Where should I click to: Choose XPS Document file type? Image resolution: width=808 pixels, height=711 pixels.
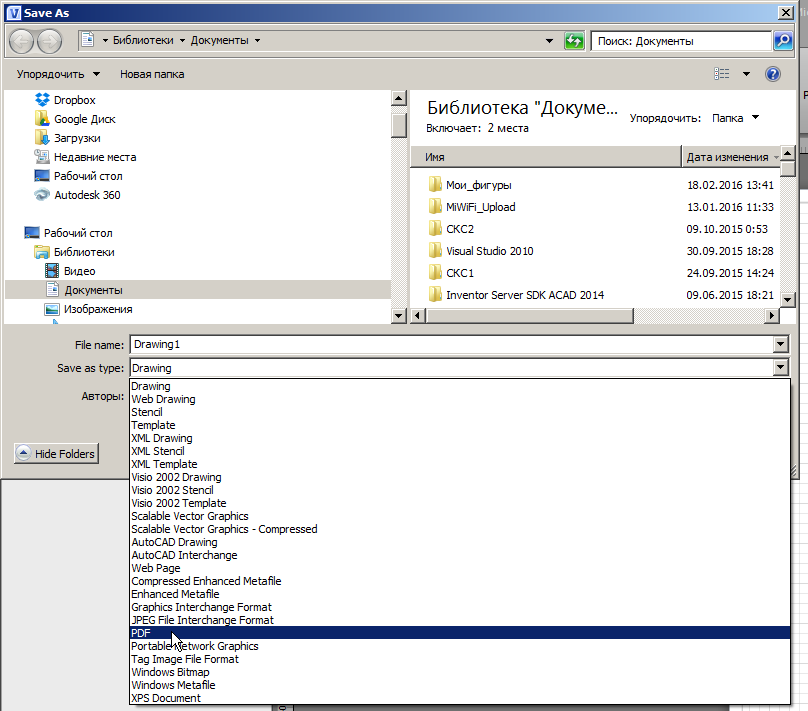point(460,698)
